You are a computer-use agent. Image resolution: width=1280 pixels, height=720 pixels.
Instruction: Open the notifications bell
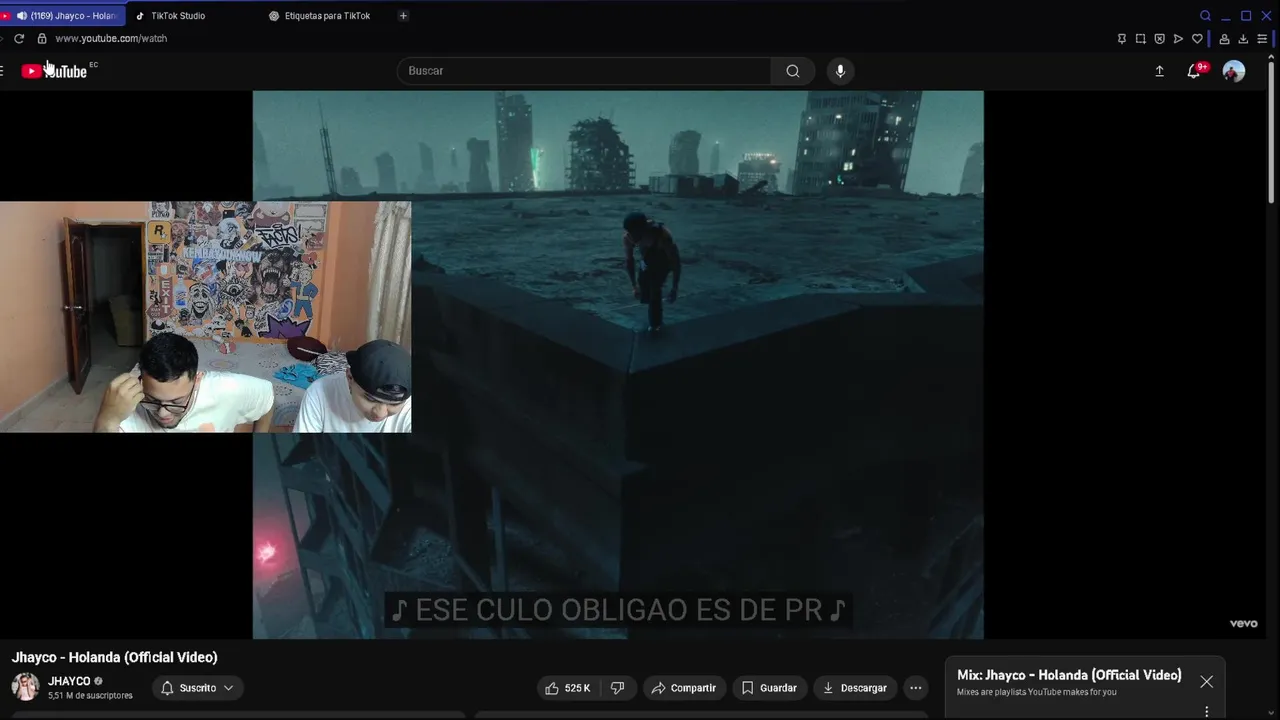click(x=1193, y=71)
